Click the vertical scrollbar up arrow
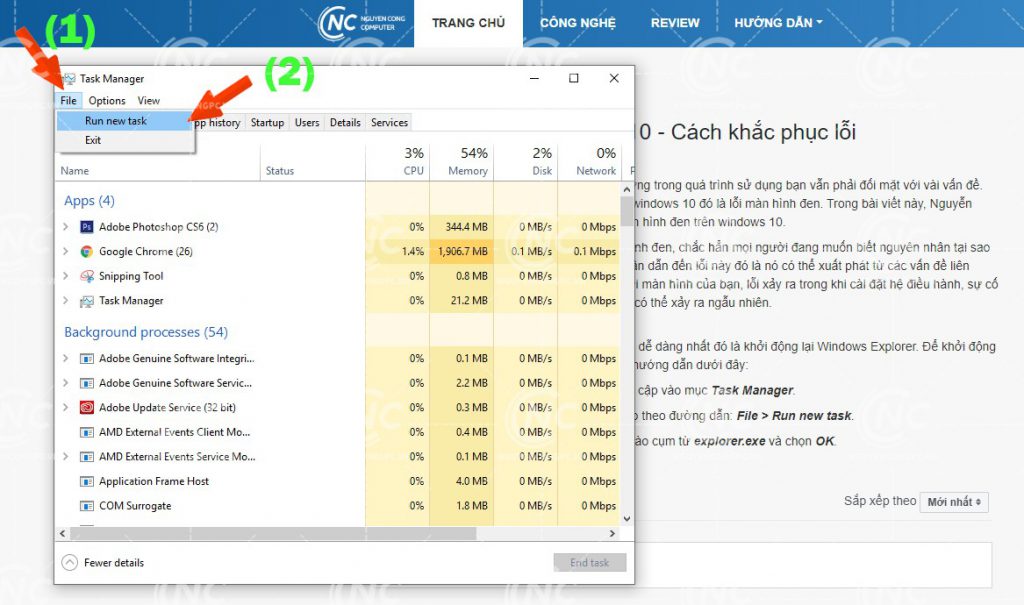 pyautogui.click(x=627, y=189)
